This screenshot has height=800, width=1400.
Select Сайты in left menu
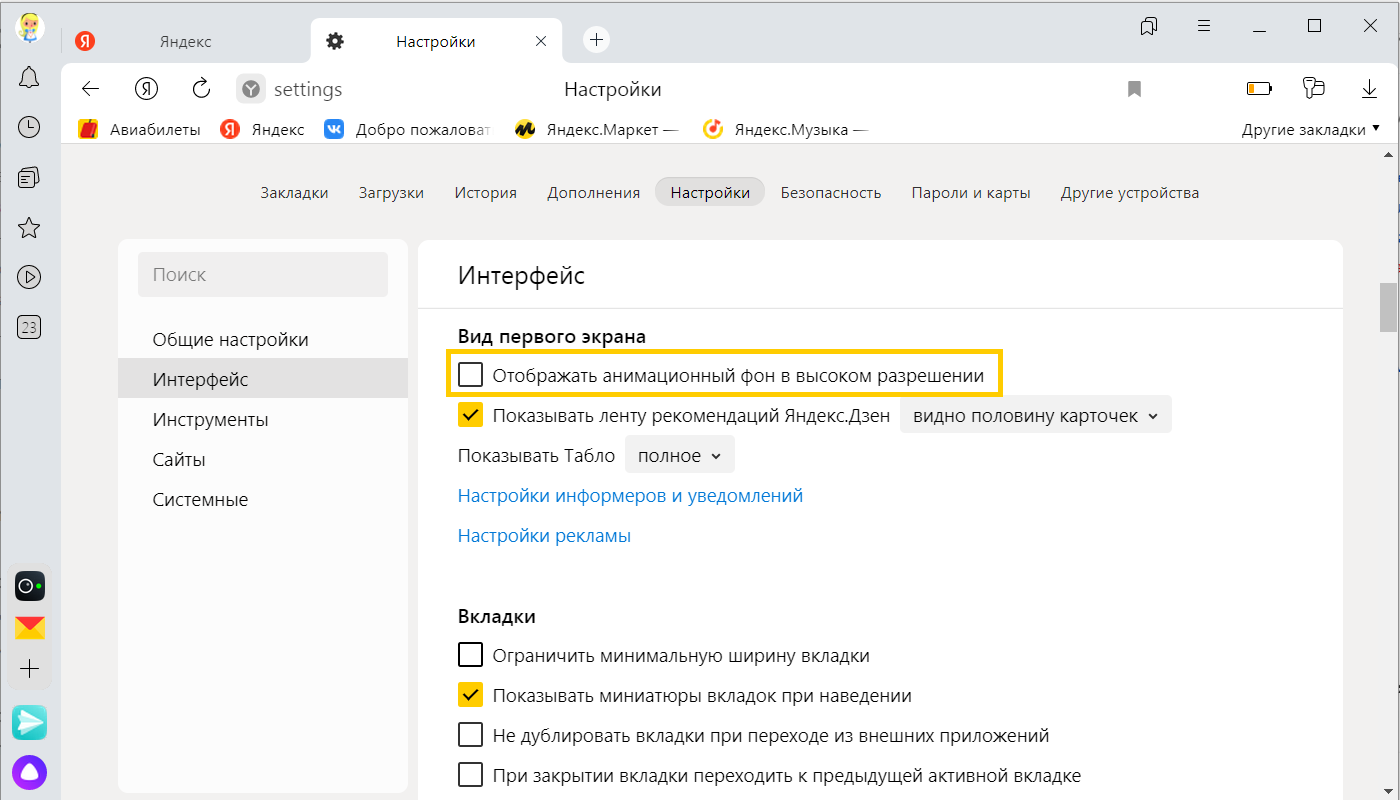tap(263, 459)
